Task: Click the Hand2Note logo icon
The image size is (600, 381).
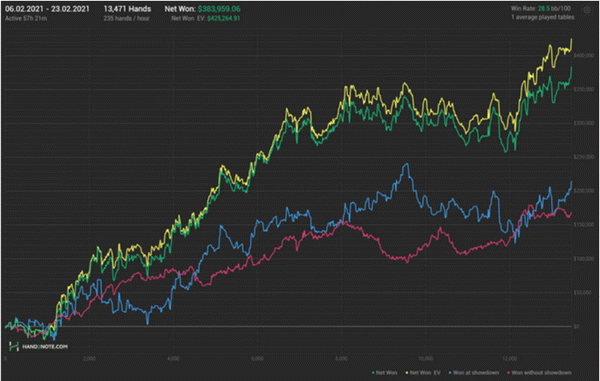Action: 14,346
